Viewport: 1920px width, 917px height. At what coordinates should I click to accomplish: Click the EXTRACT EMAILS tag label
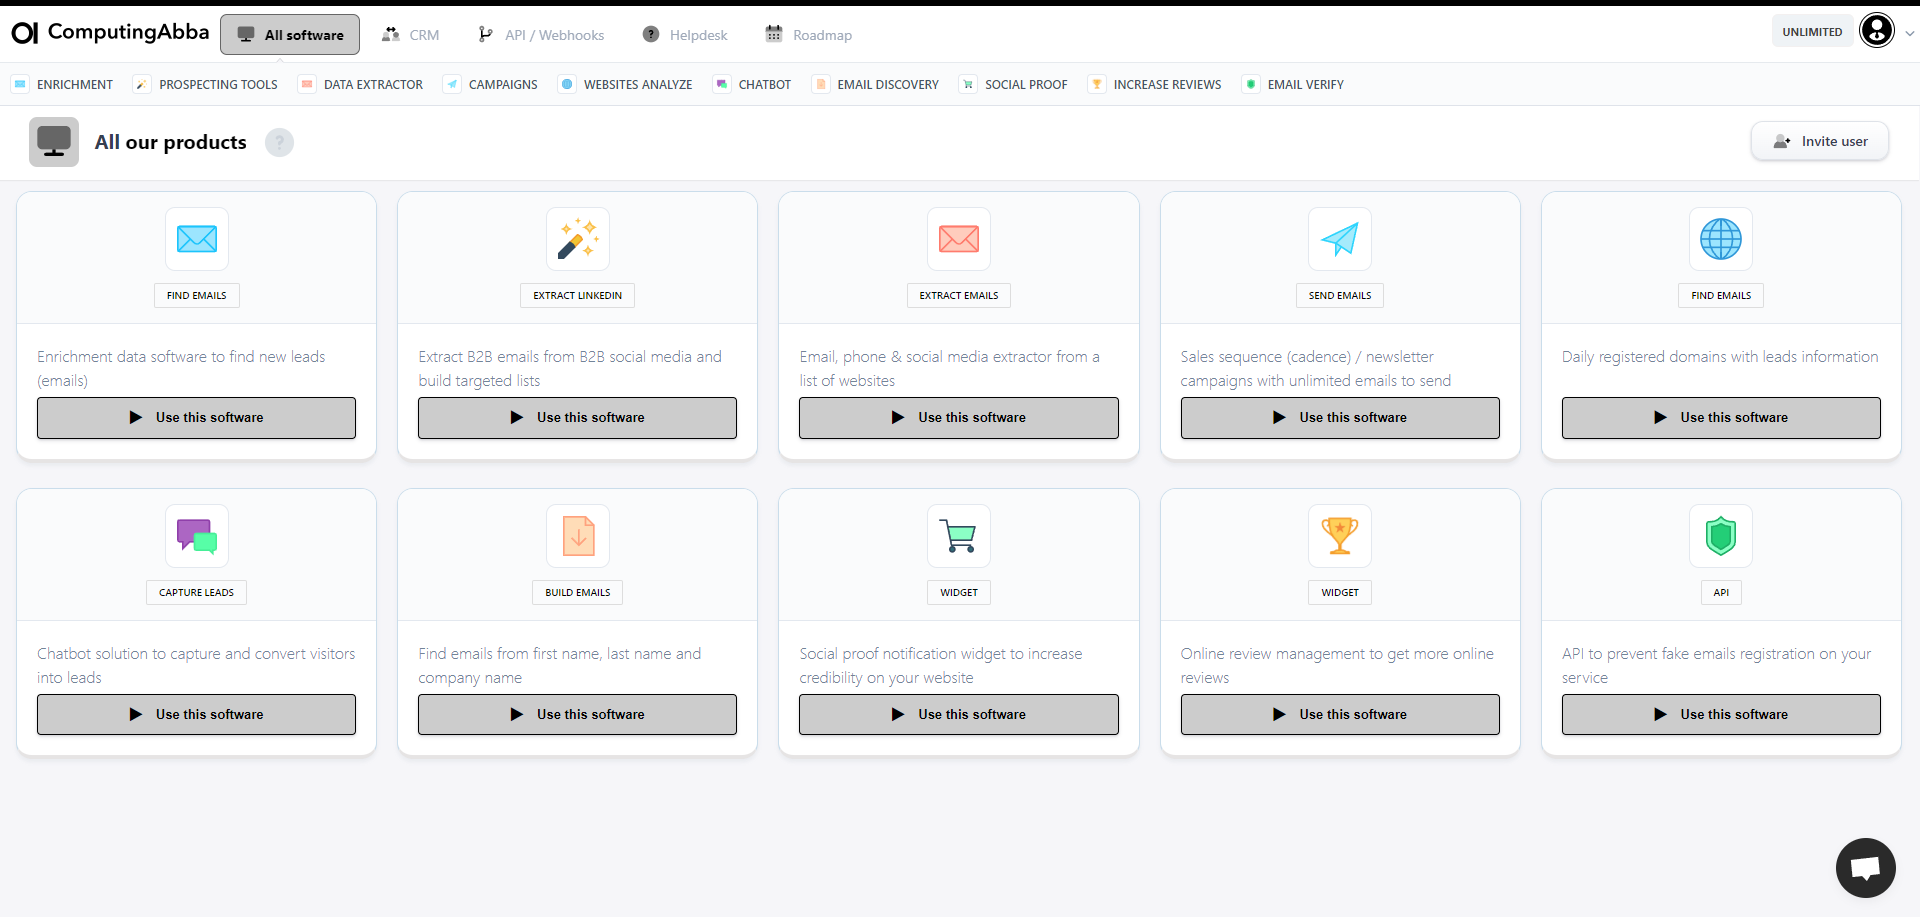tap(959, 296)
